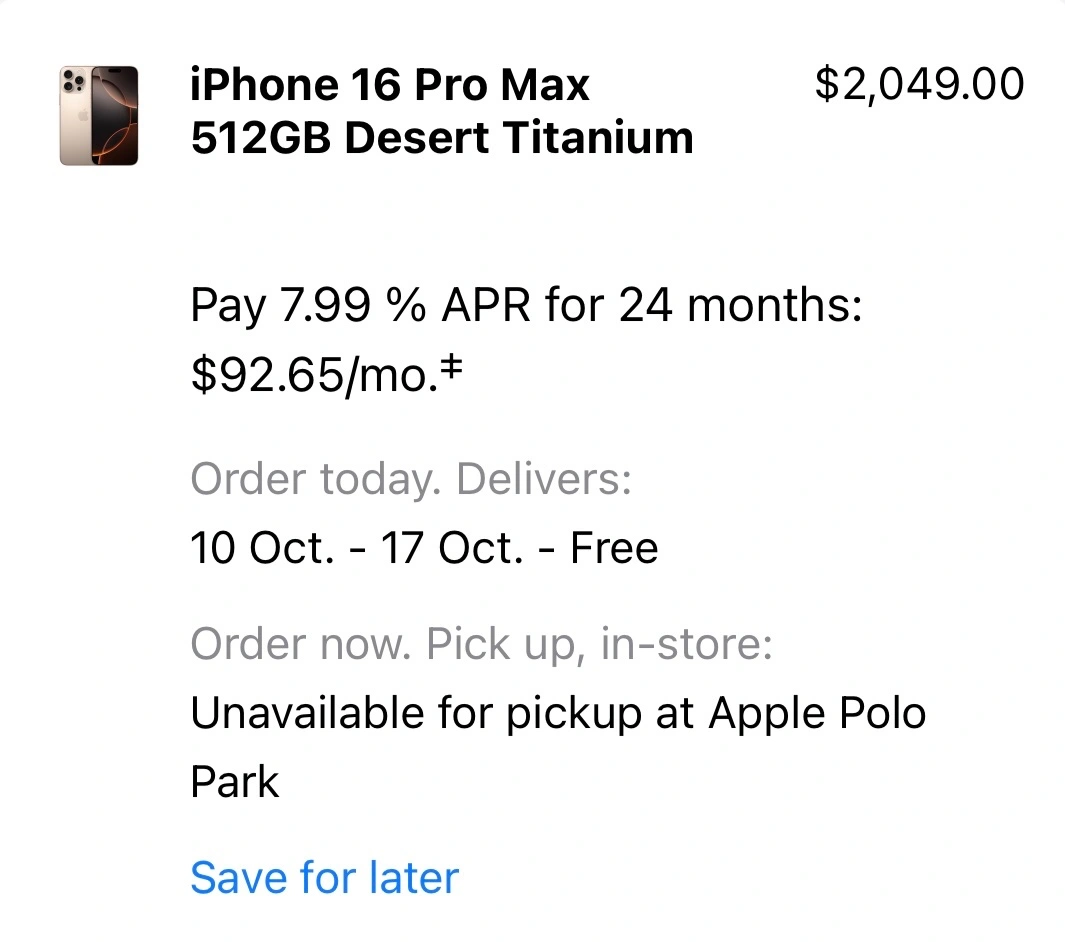Click the 10 Oct. delivery start date

click(262, 548)
